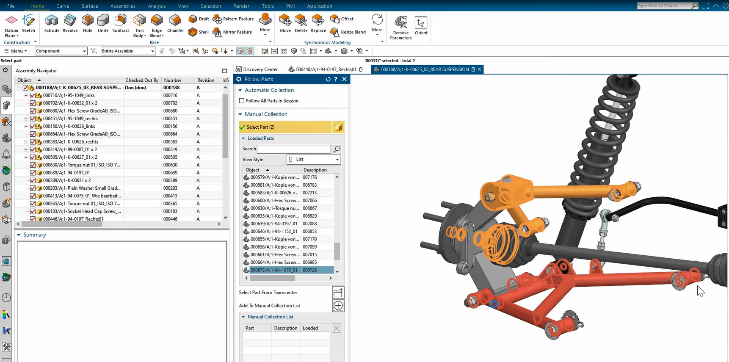
Task: Collapse the Manual Collection section
Action: click(240, 114)
